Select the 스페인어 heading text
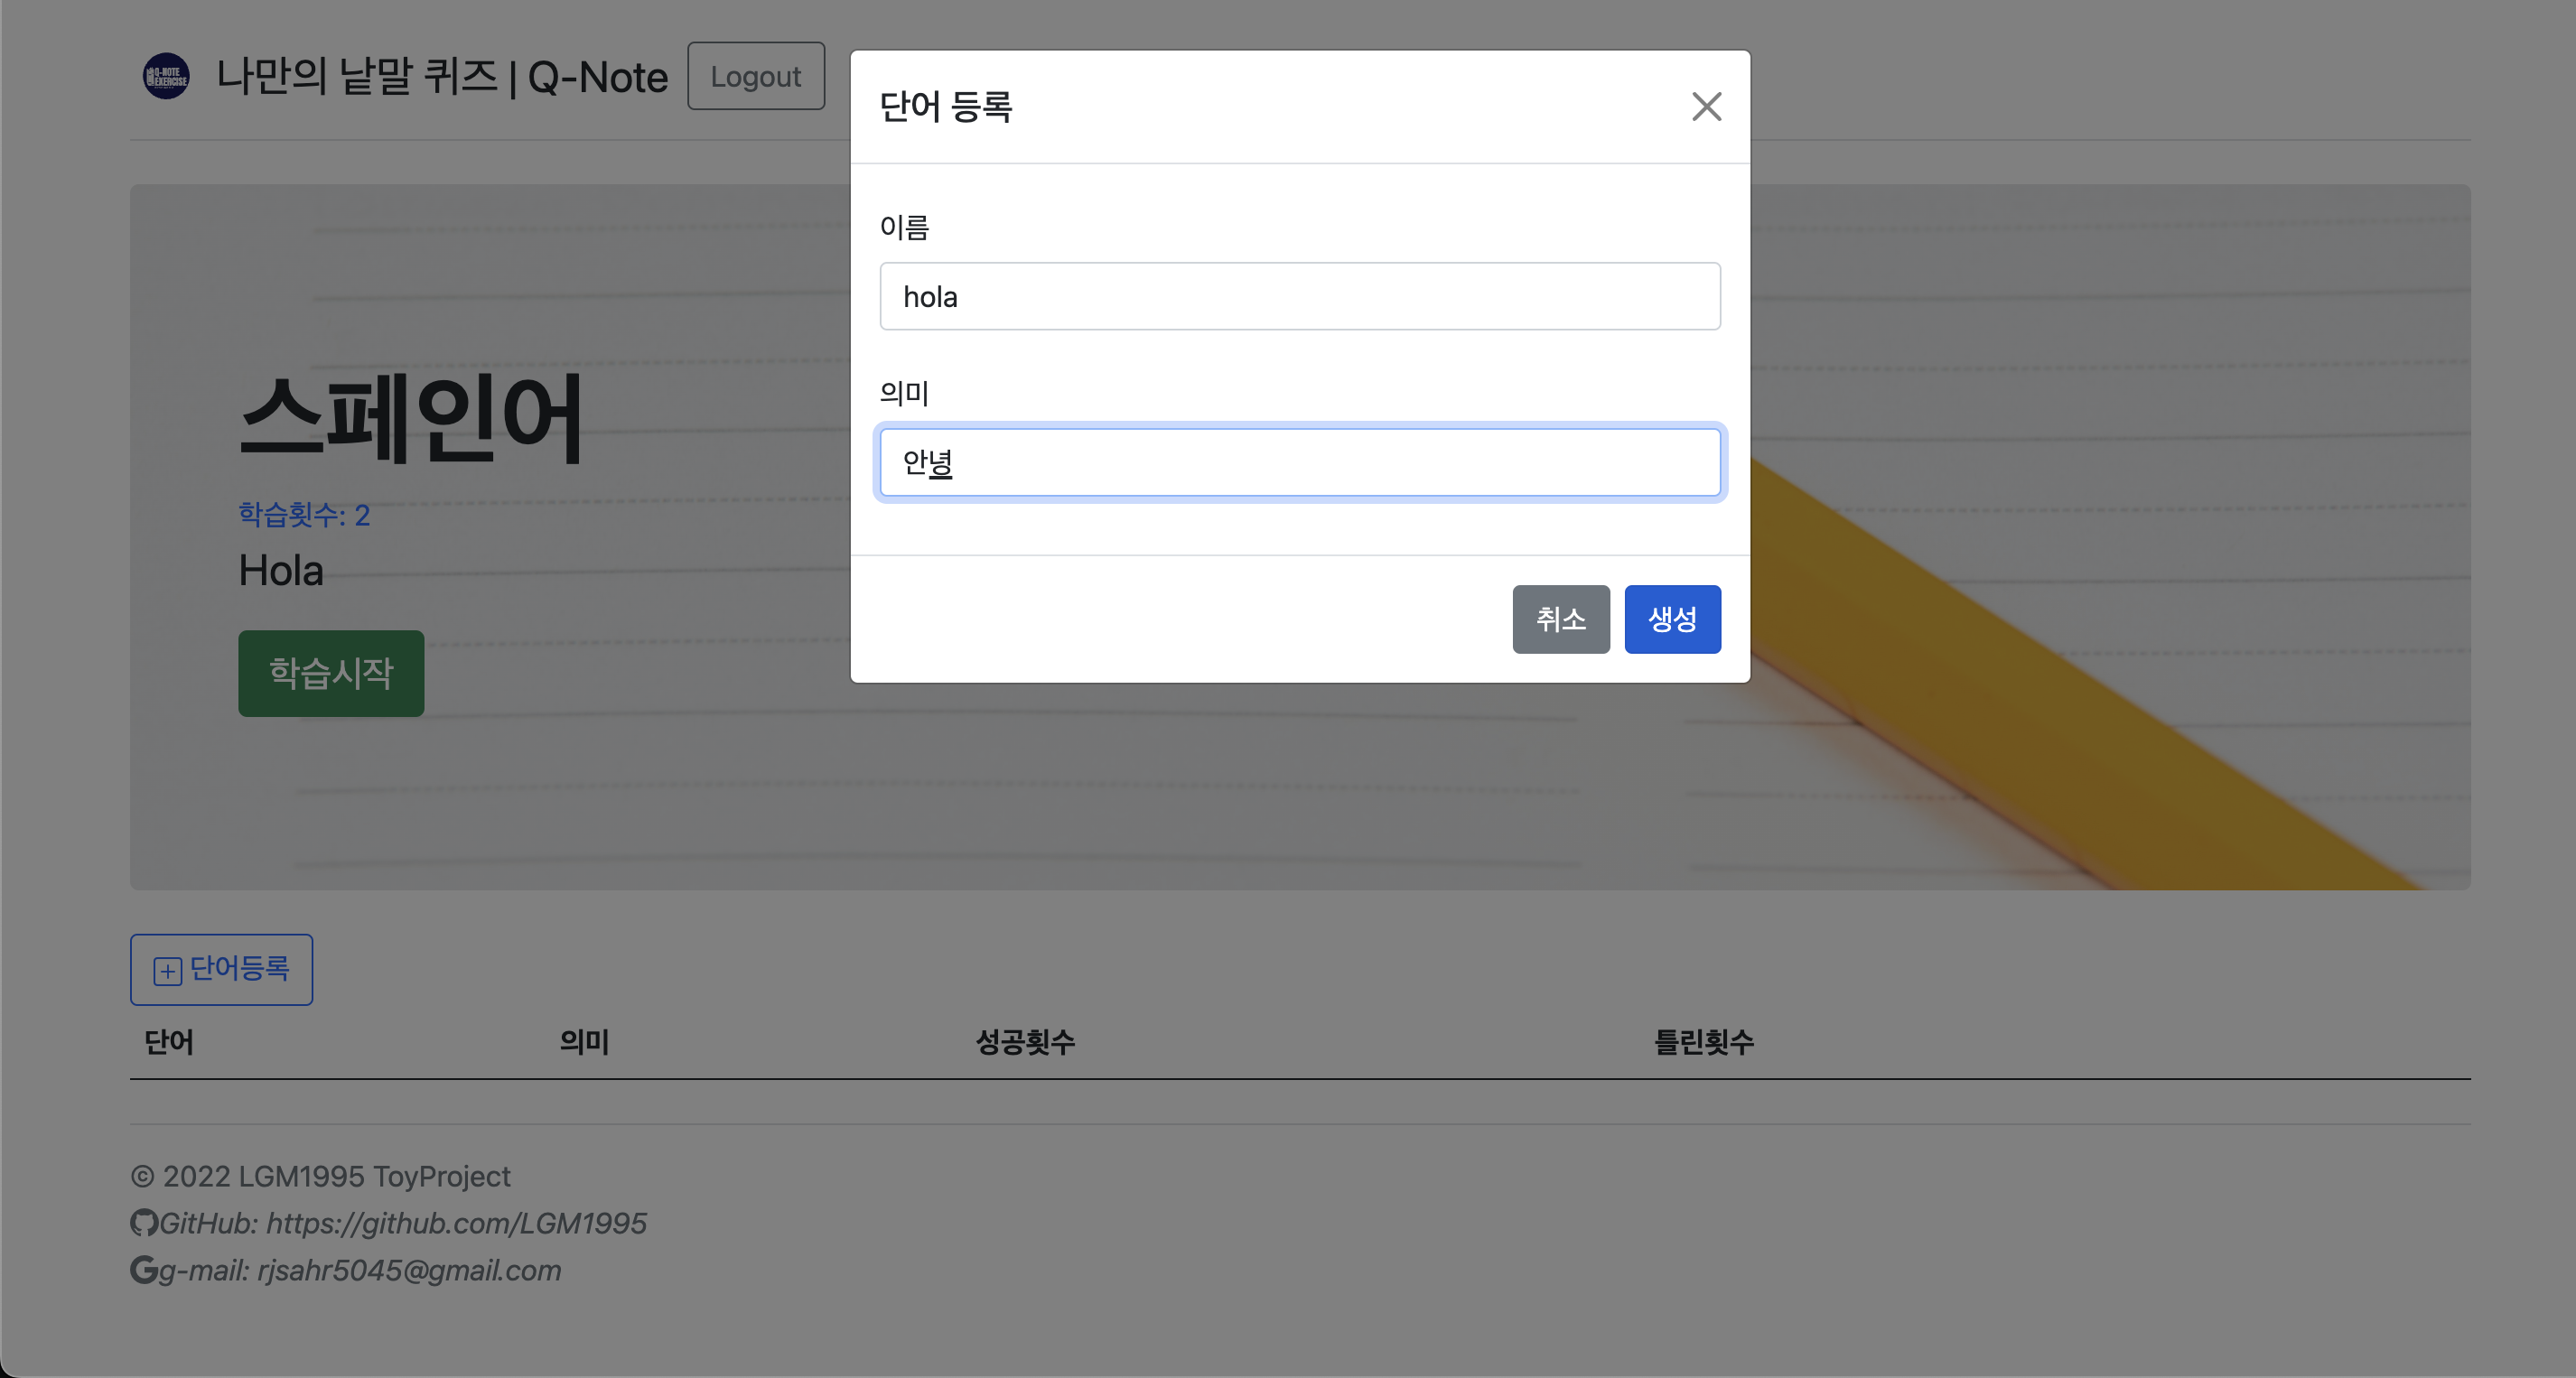 [x=411, y=417]
